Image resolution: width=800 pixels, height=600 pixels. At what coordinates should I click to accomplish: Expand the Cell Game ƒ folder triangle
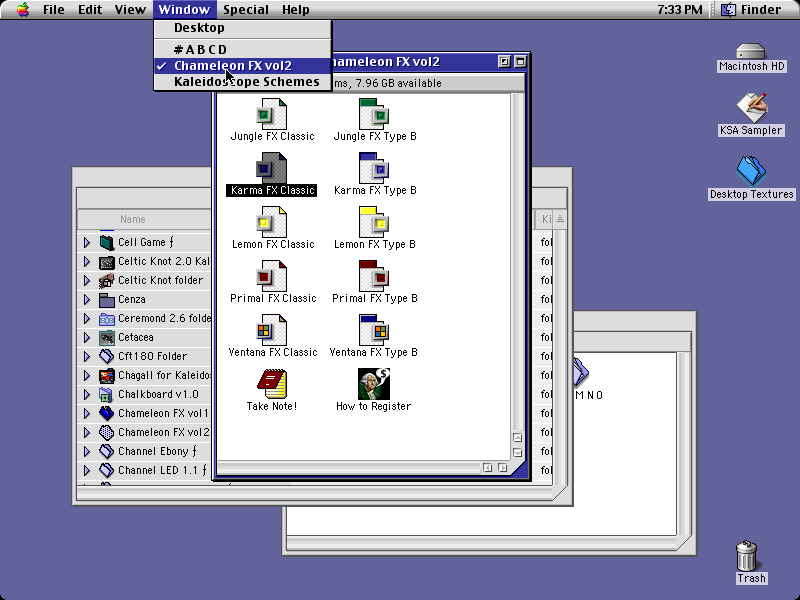[87, 242]
